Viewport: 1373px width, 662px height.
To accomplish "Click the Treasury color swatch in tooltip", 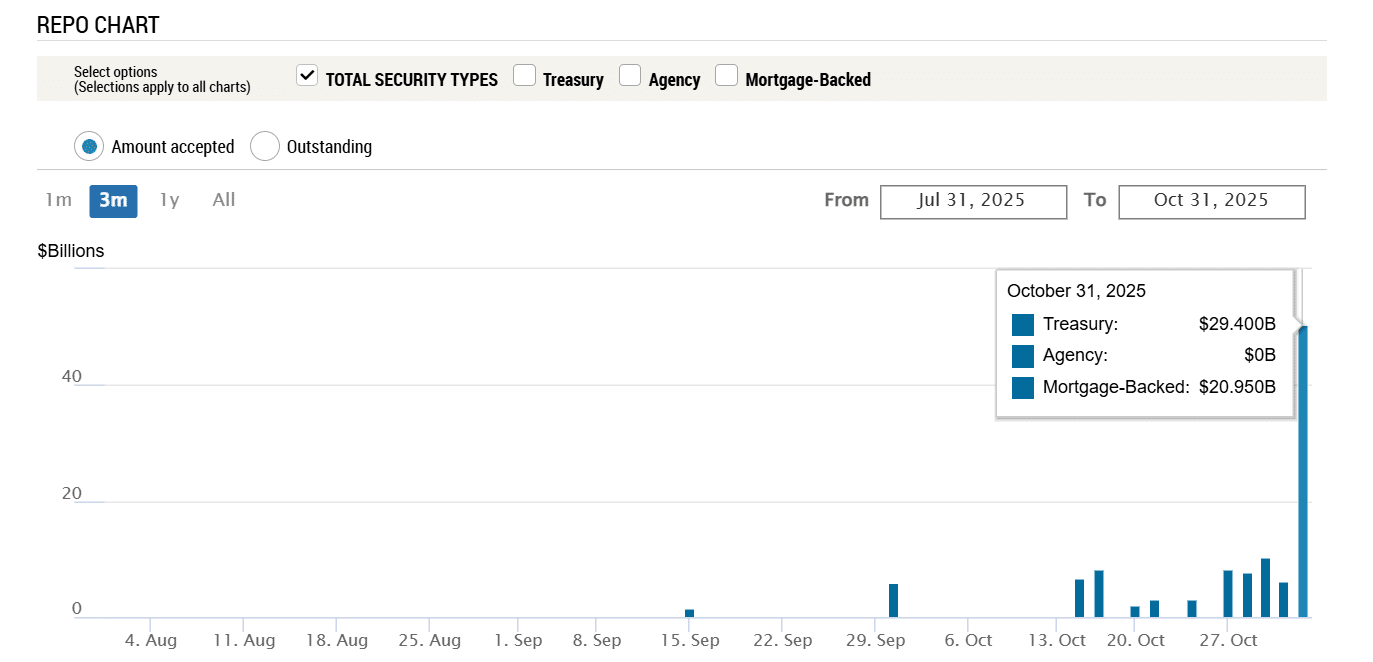I will point(1022,325).
